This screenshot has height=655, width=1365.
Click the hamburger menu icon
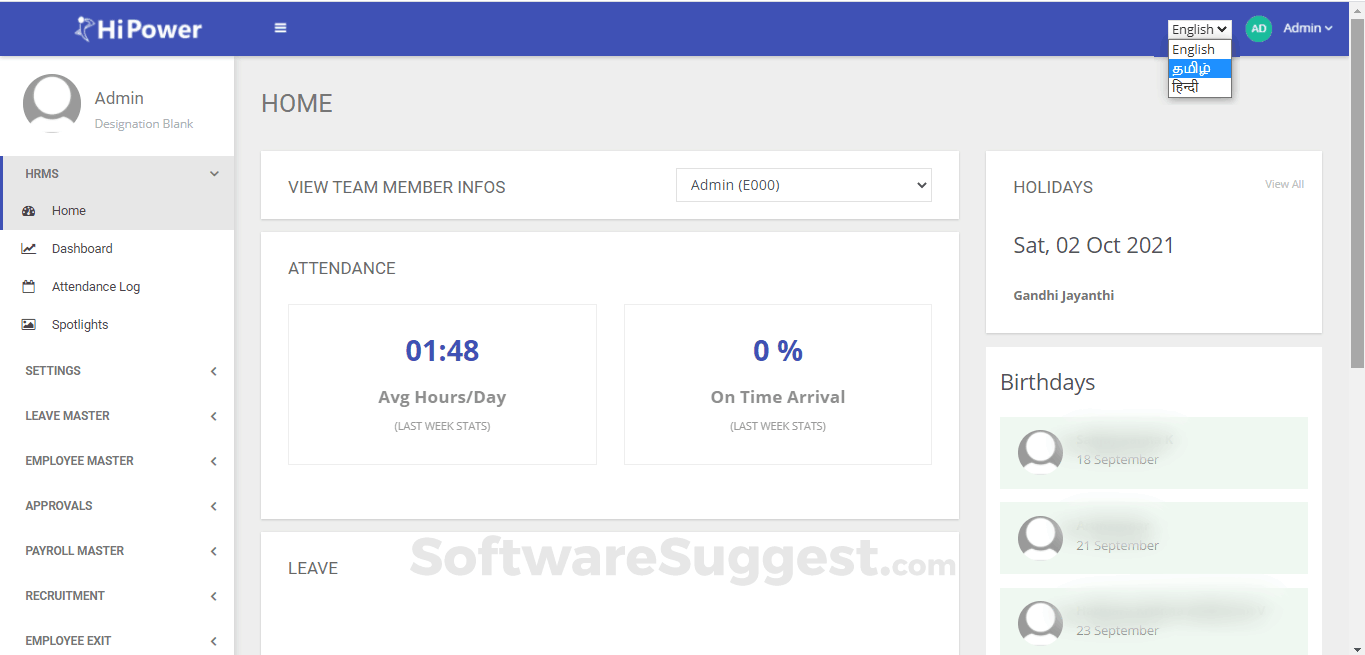pos(281,28)
